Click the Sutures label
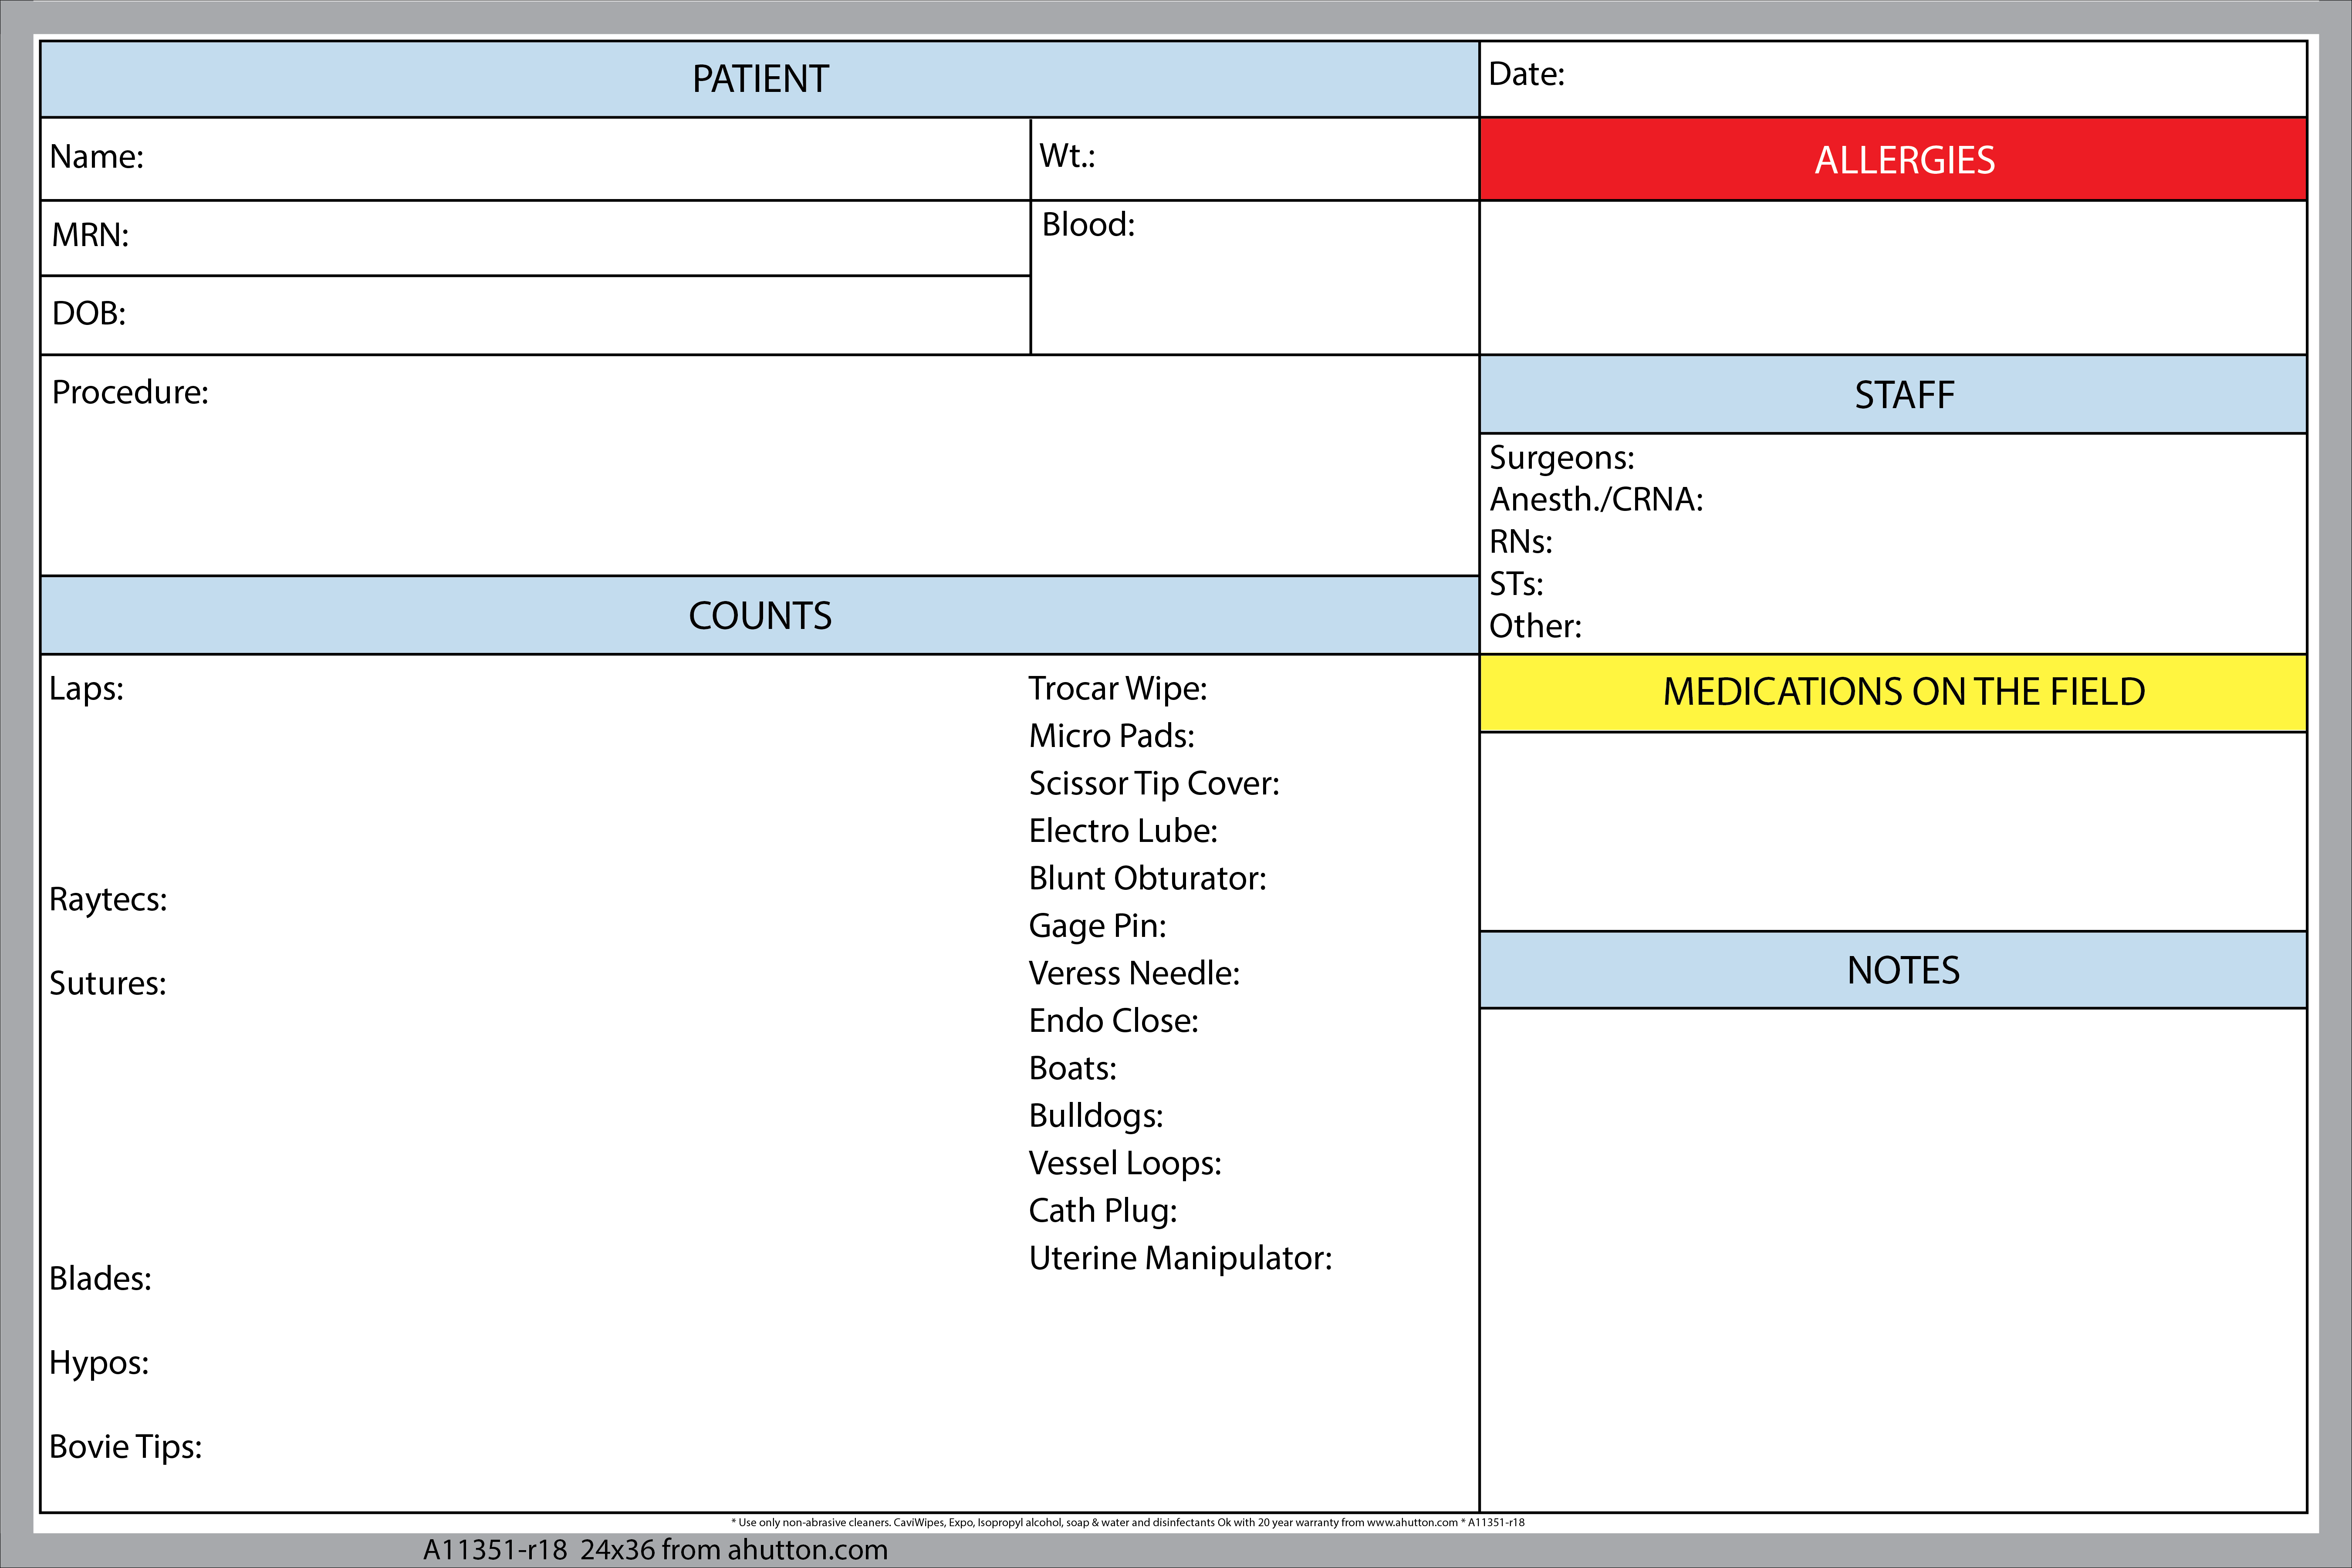The image size is (2352, 1568). click(107, 983)
